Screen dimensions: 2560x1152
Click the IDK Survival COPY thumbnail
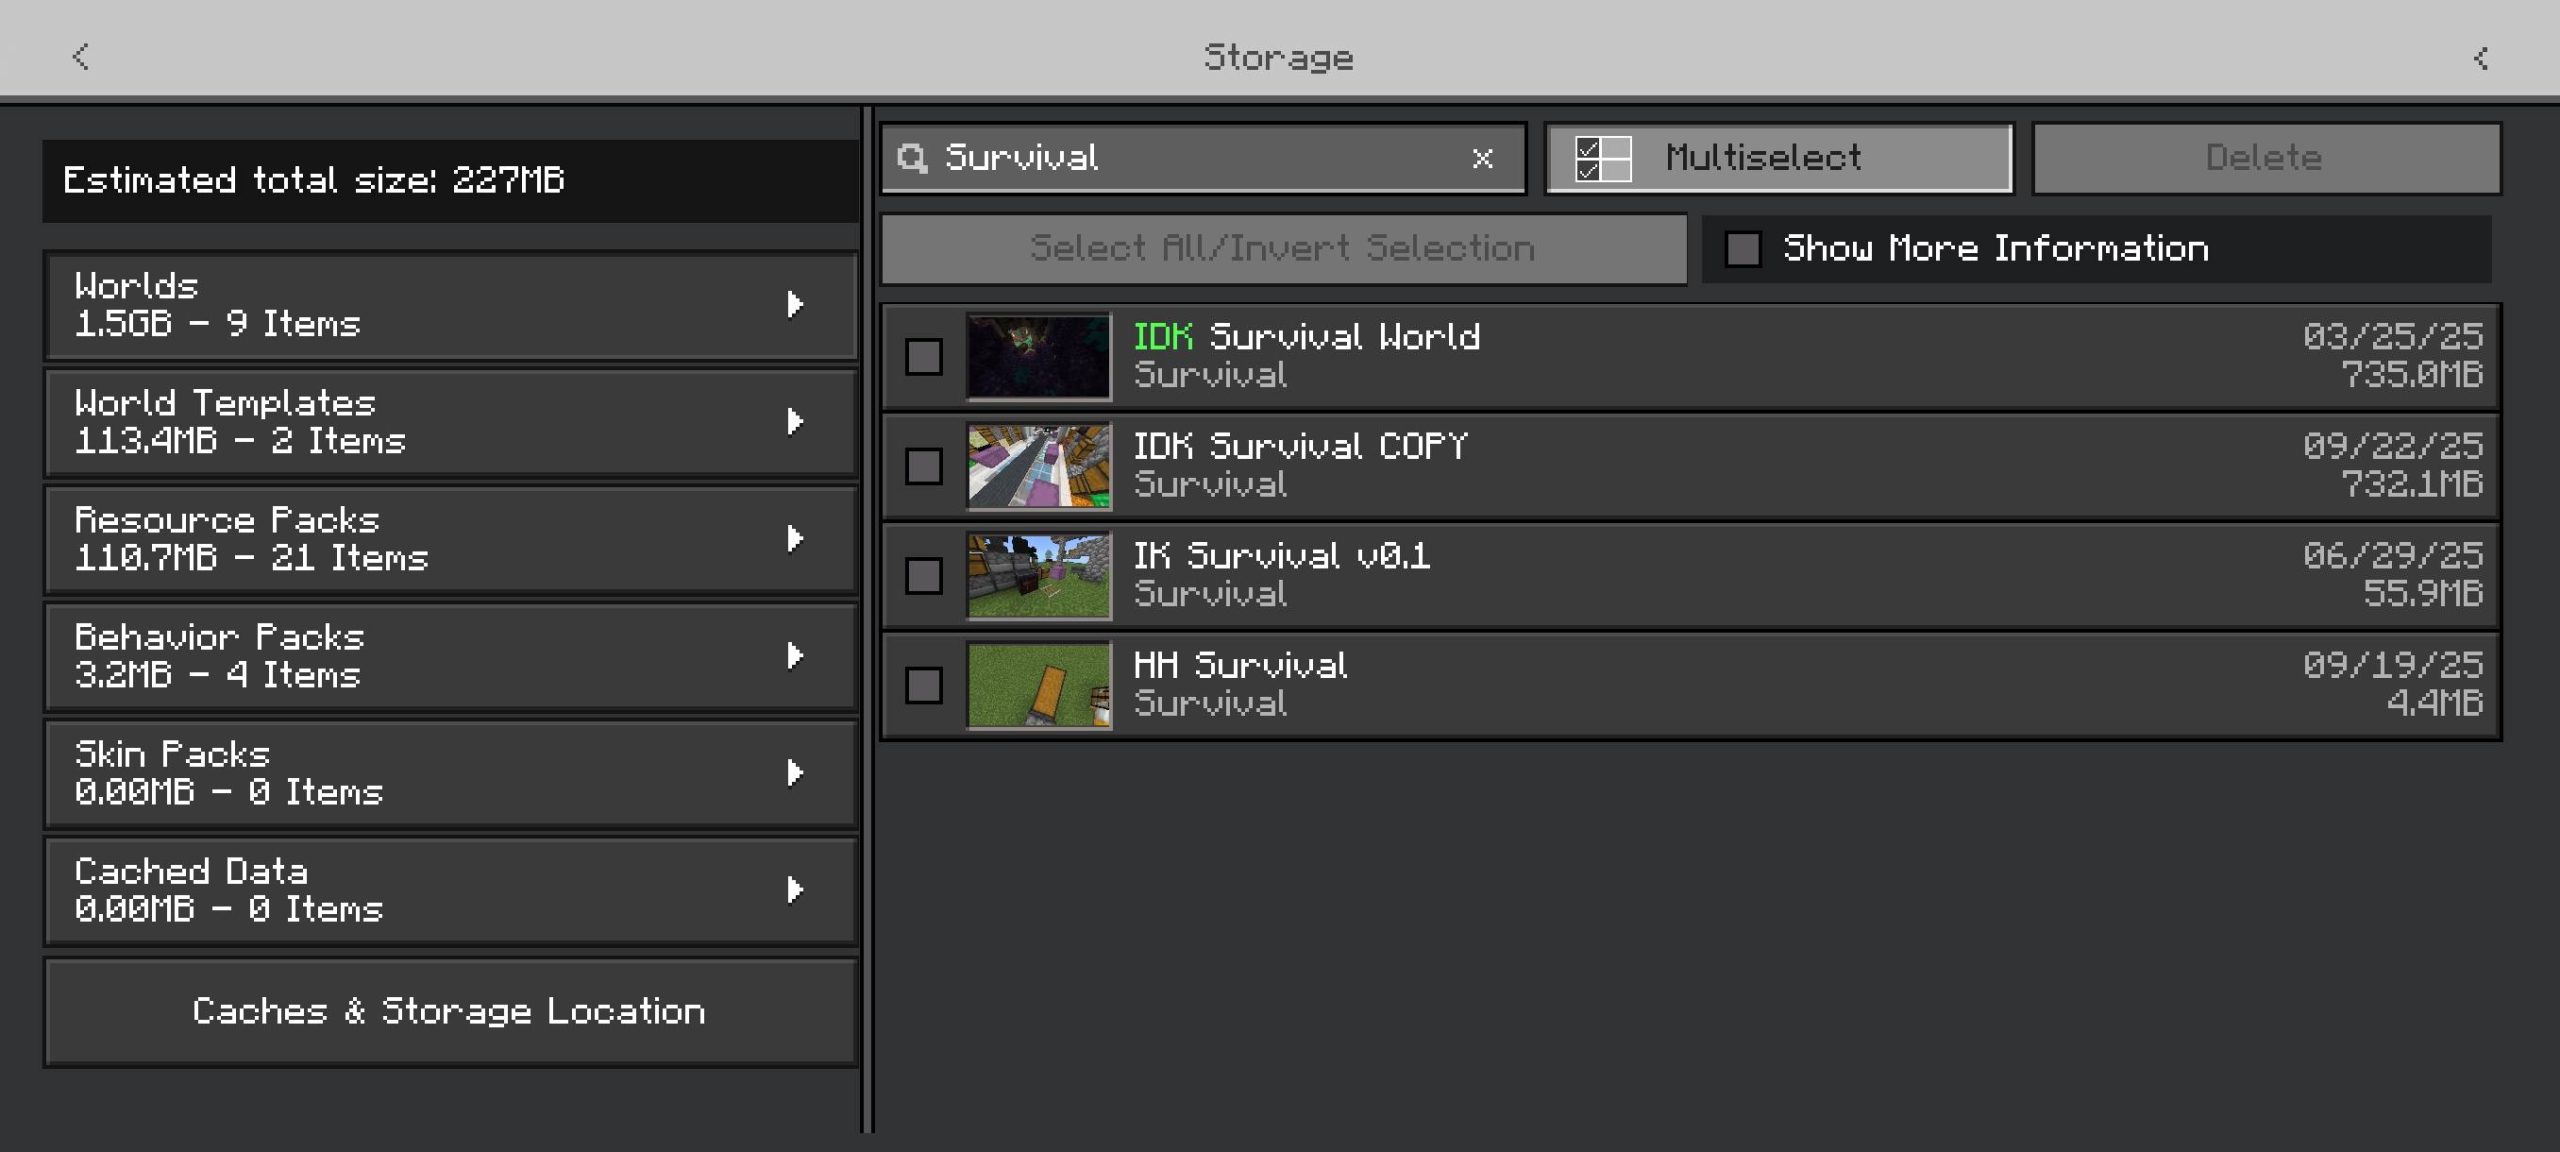(x=1038, y=466)
